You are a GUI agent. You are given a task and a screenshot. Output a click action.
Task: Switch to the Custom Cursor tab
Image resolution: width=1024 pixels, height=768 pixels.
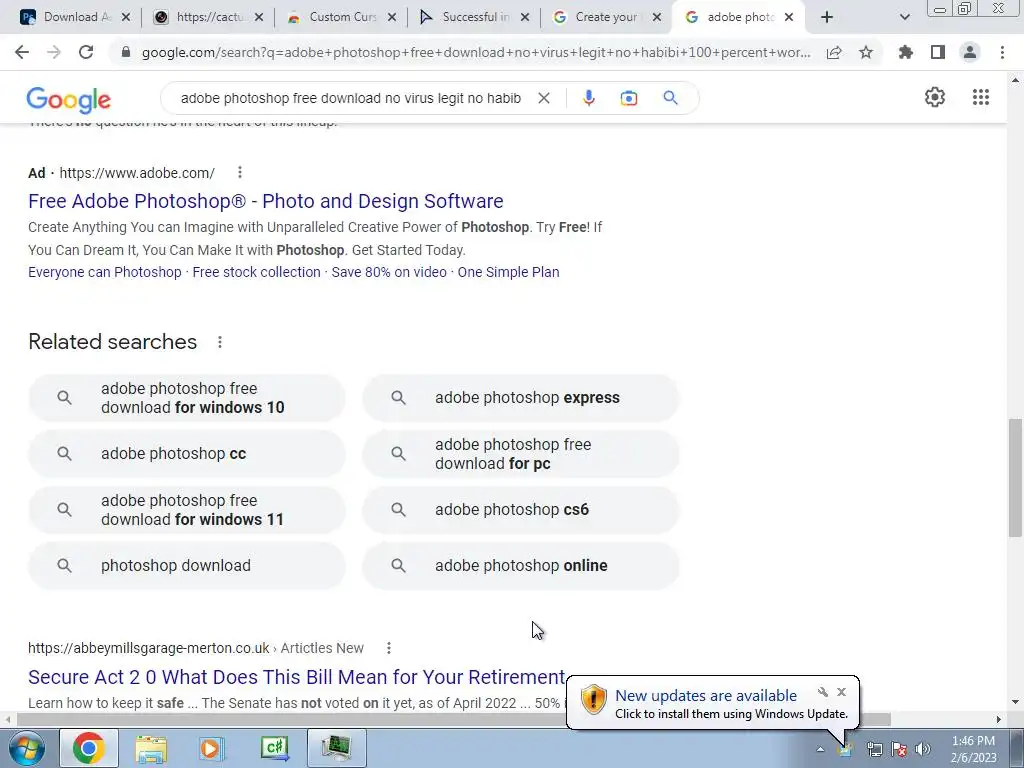click(341, 17)
